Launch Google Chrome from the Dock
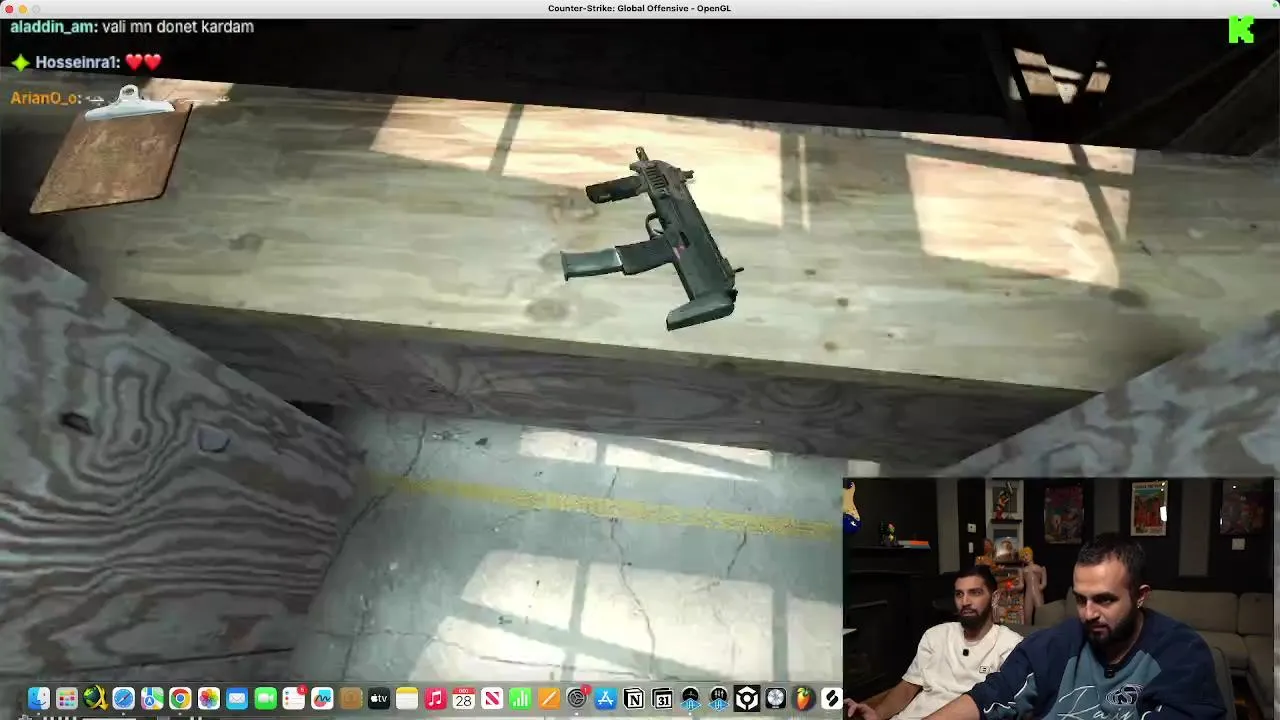Screen dimensions: 1280x720 pyautogui.click(x=180, y=699)
